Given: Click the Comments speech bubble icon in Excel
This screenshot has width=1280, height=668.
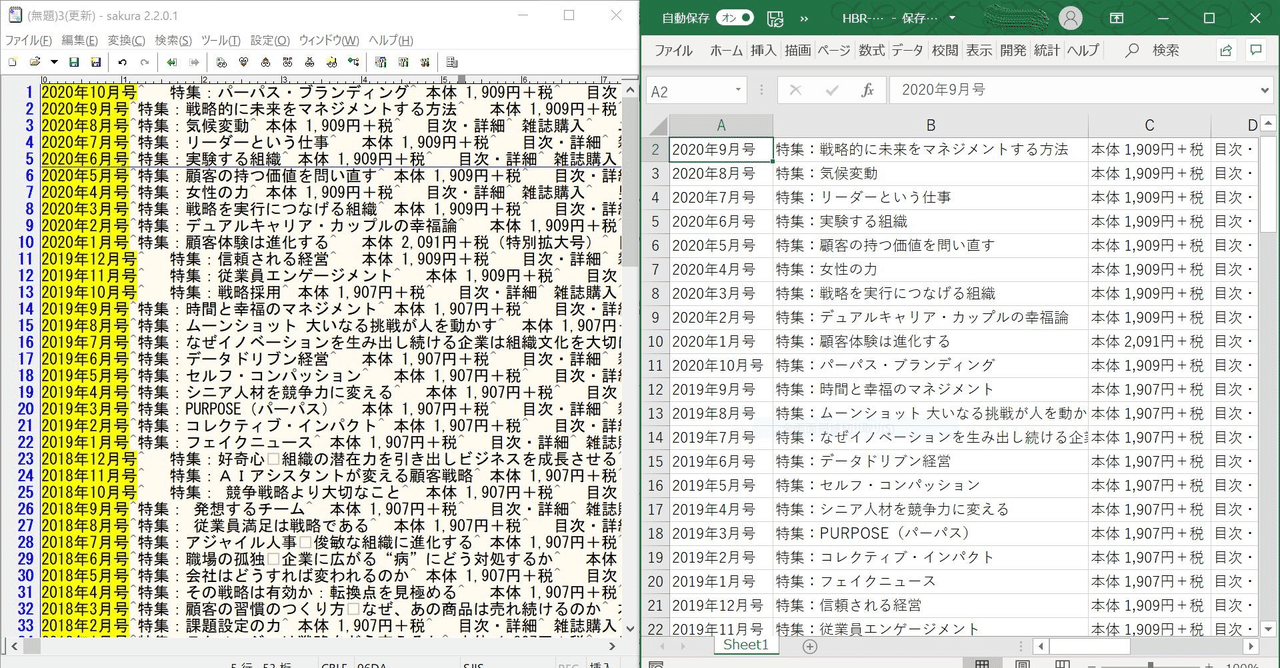Looking at the screenshot, I should 1256,50.
